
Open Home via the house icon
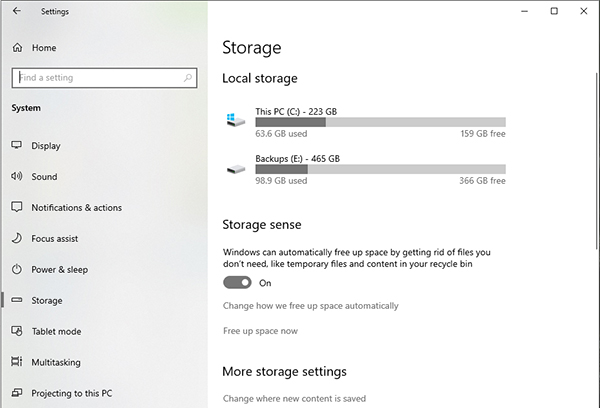point(17,47)
